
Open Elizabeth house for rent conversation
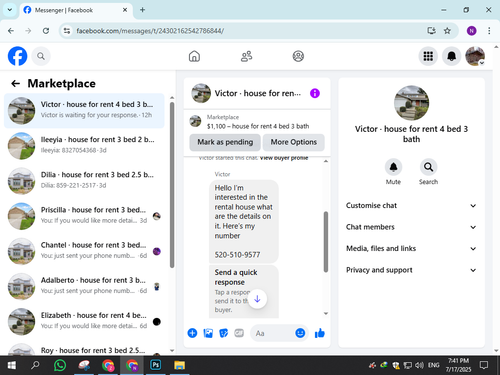click(84, 322)
